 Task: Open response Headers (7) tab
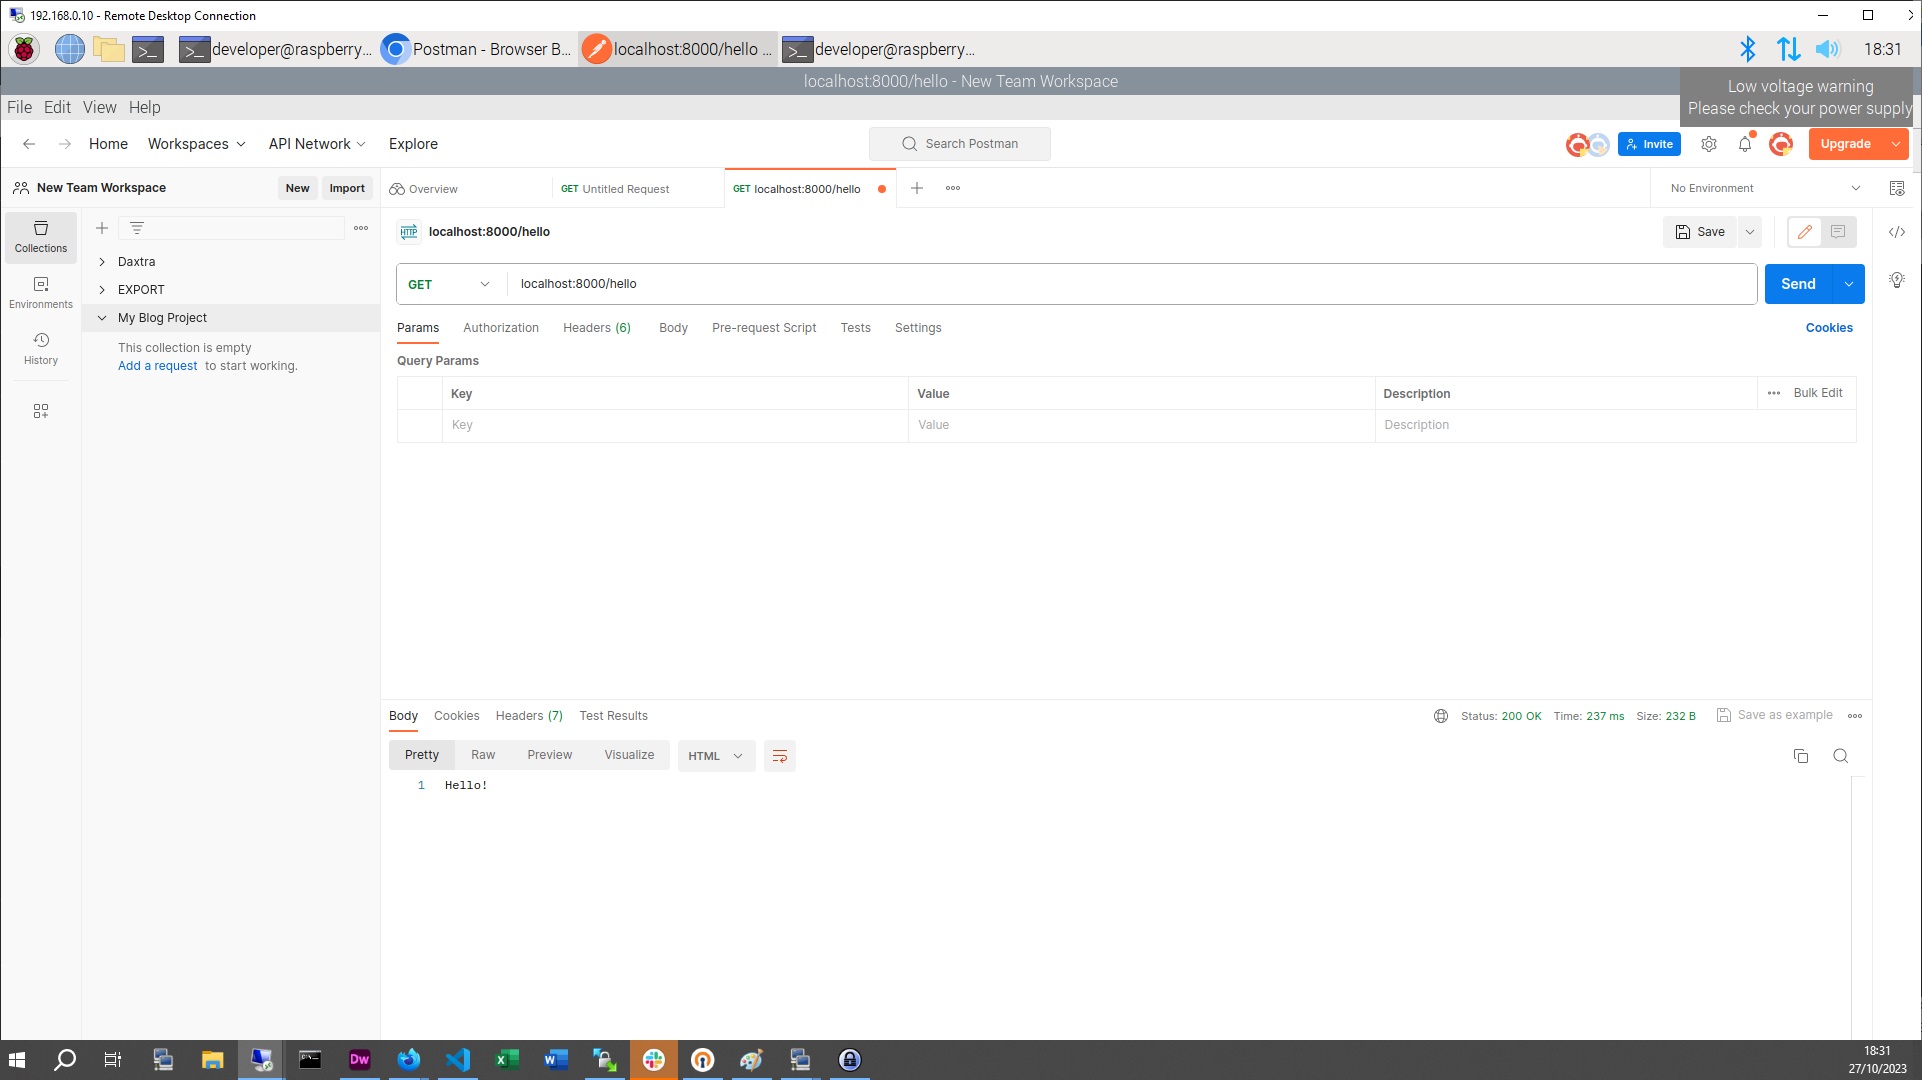(x=529, y=716)
